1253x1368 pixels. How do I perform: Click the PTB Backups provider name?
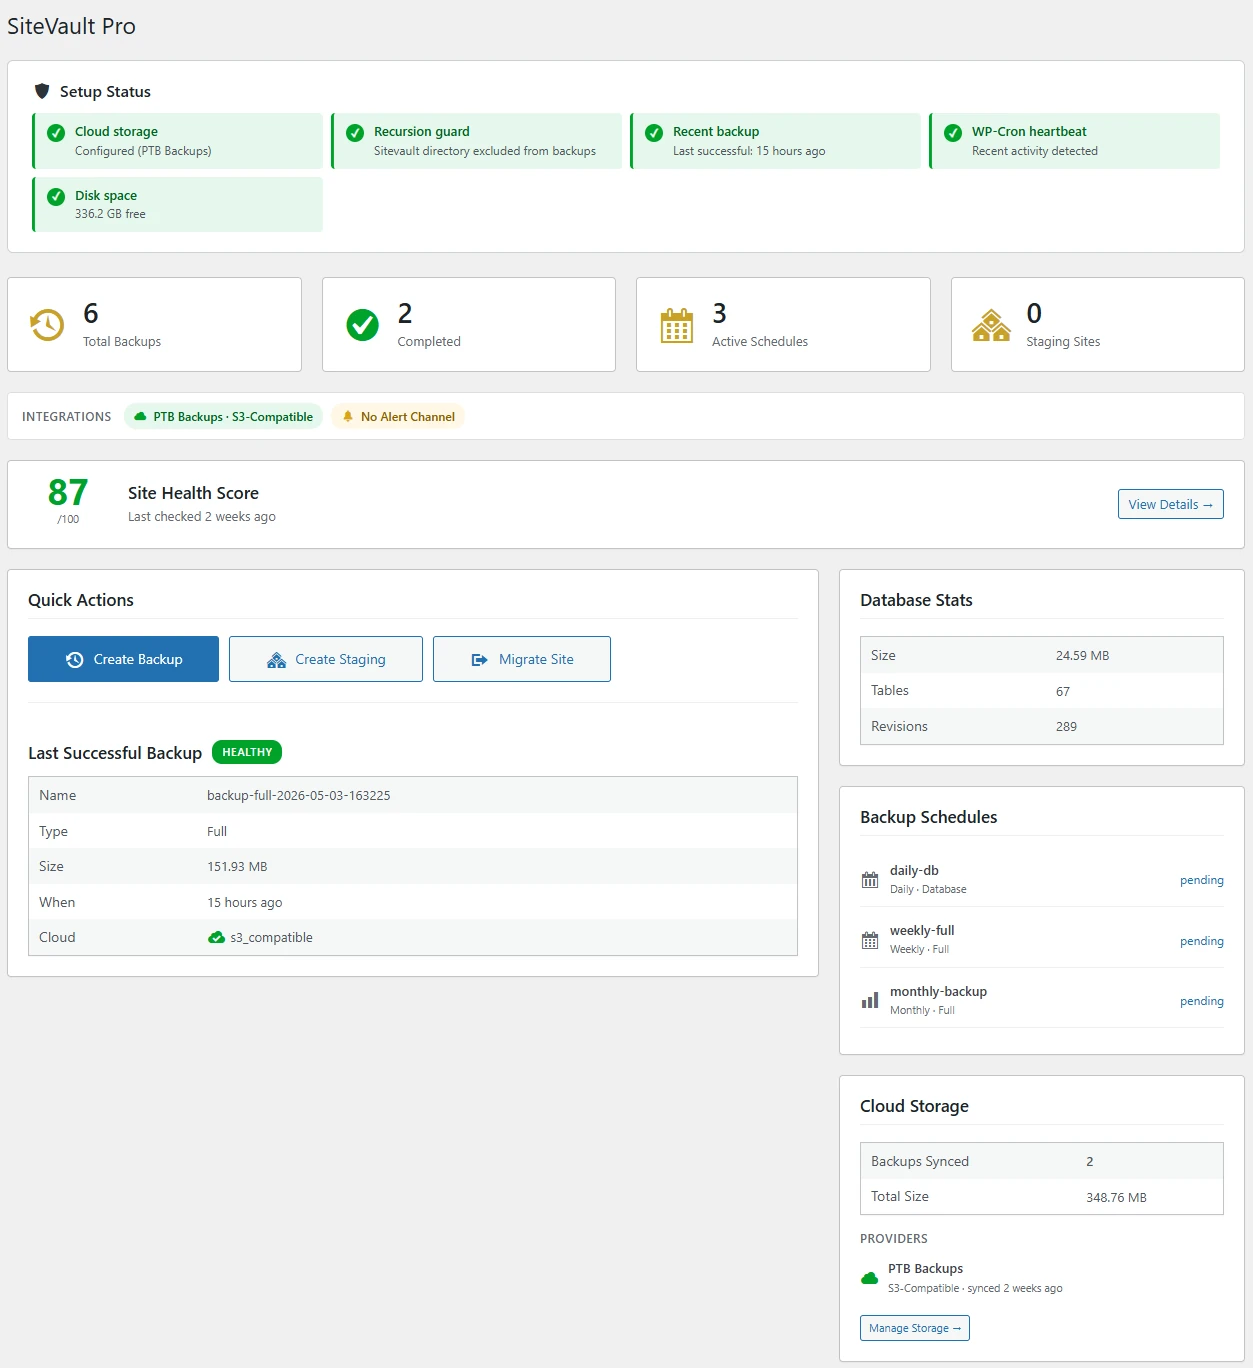tap(925, 1269)
